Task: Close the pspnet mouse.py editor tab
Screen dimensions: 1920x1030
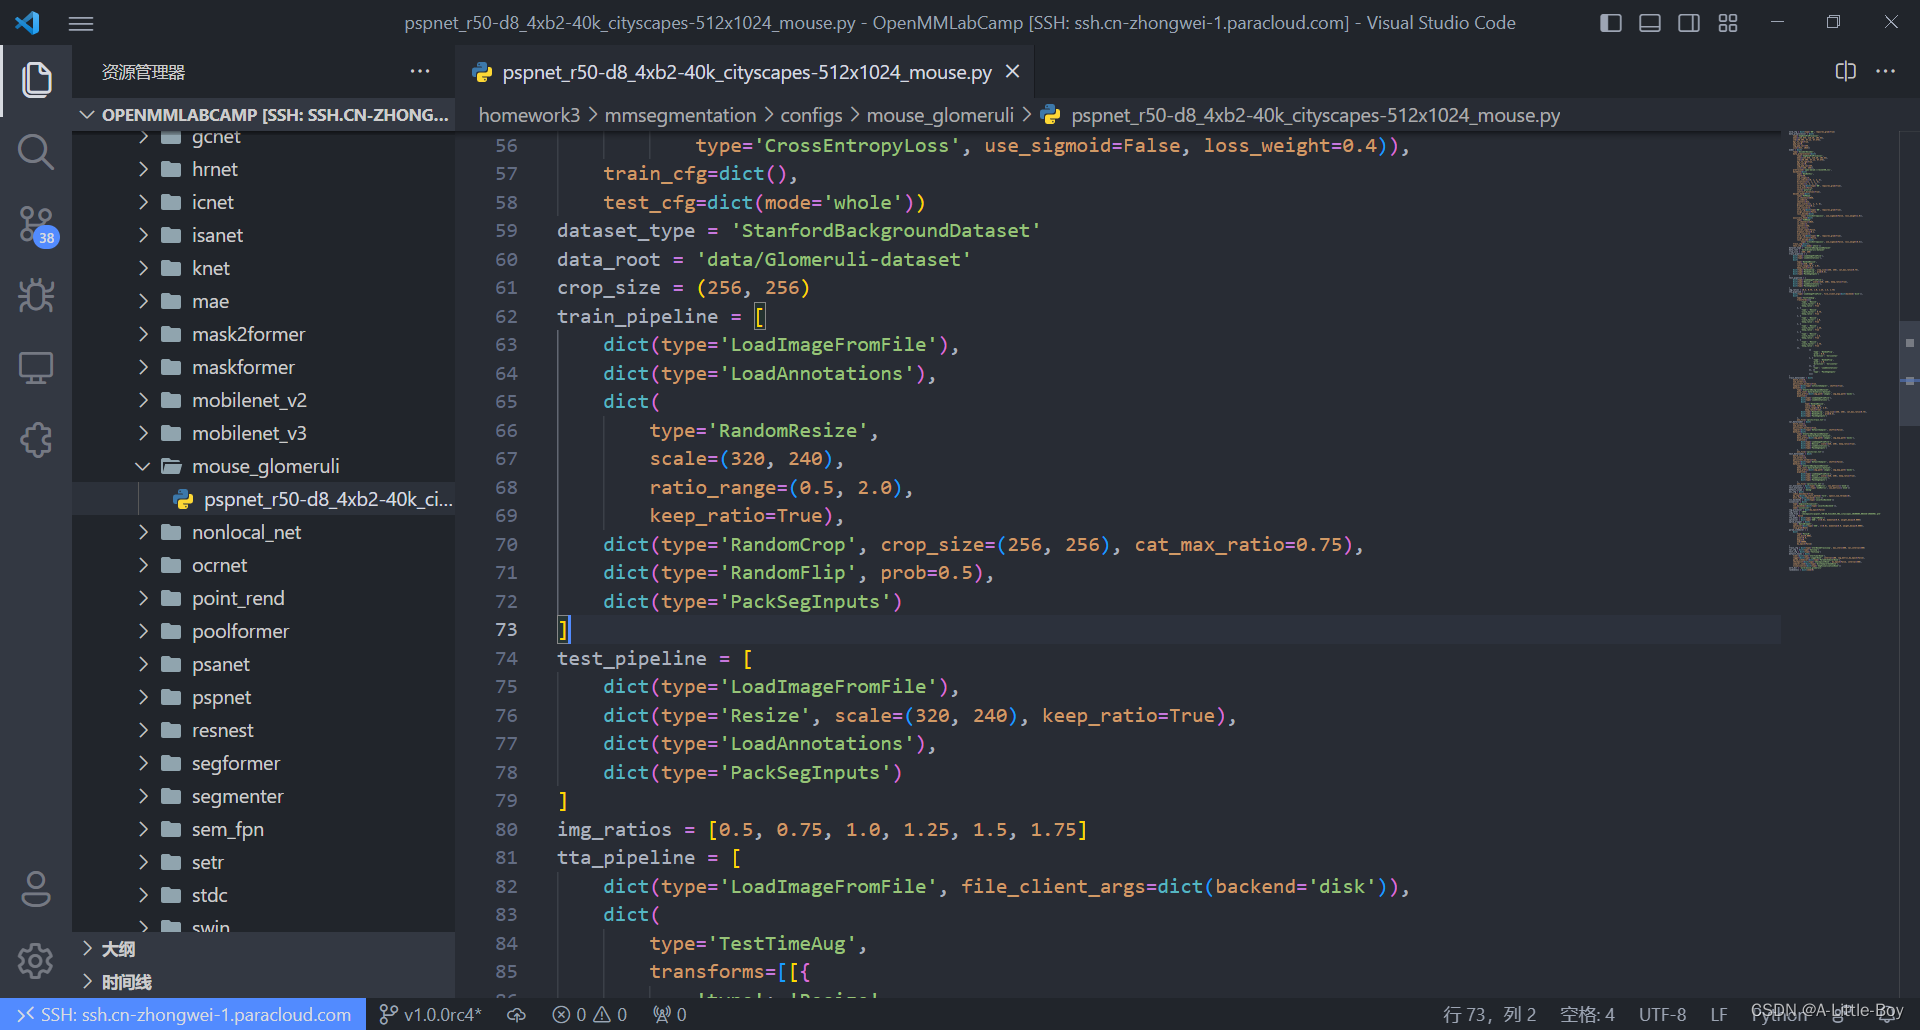Action: 1012,71
